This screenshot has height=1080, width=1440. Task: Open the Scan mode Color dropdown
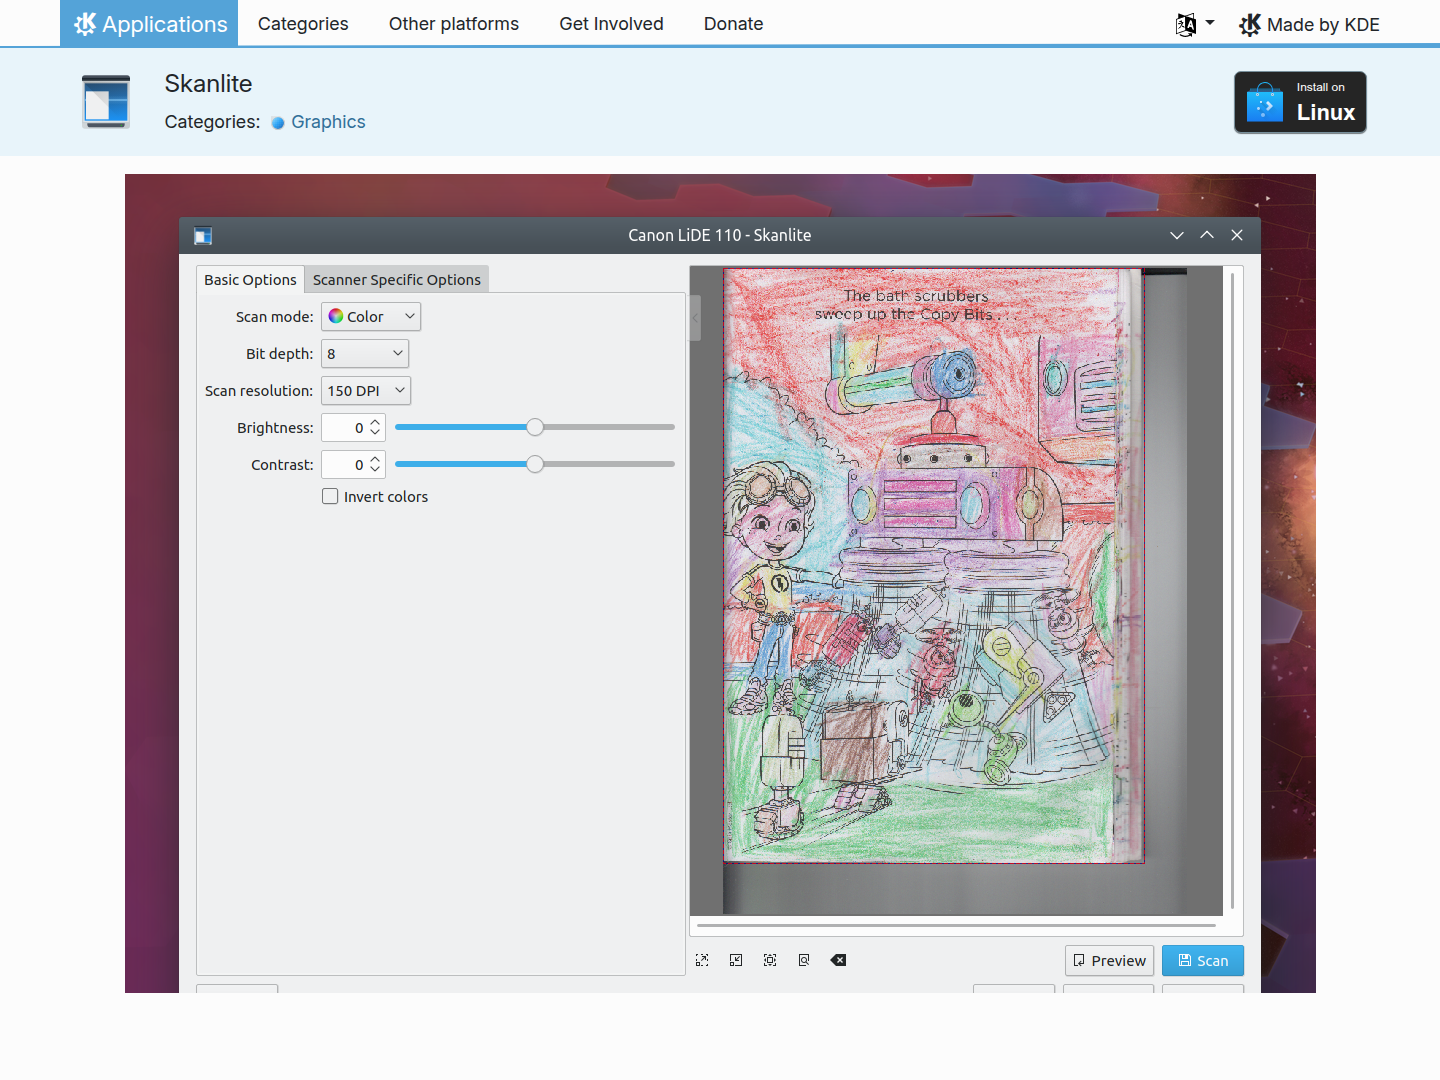tap(371, 316)
